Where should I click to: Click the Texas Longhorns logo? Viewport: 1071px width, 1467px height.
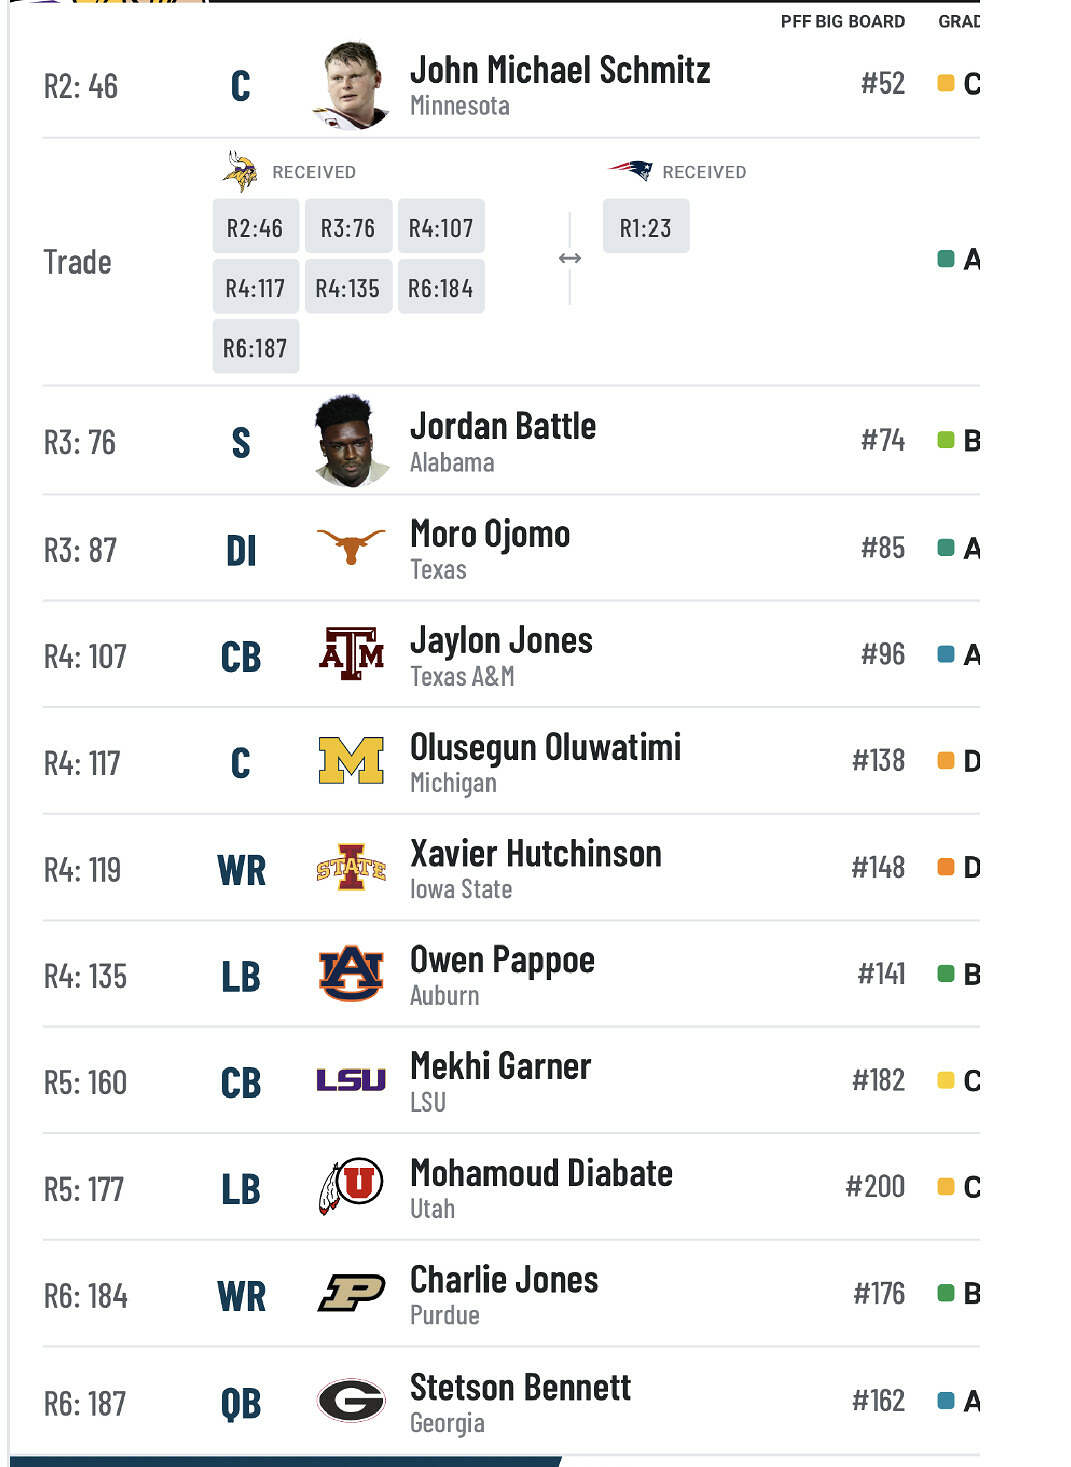[x=350, y=546]
